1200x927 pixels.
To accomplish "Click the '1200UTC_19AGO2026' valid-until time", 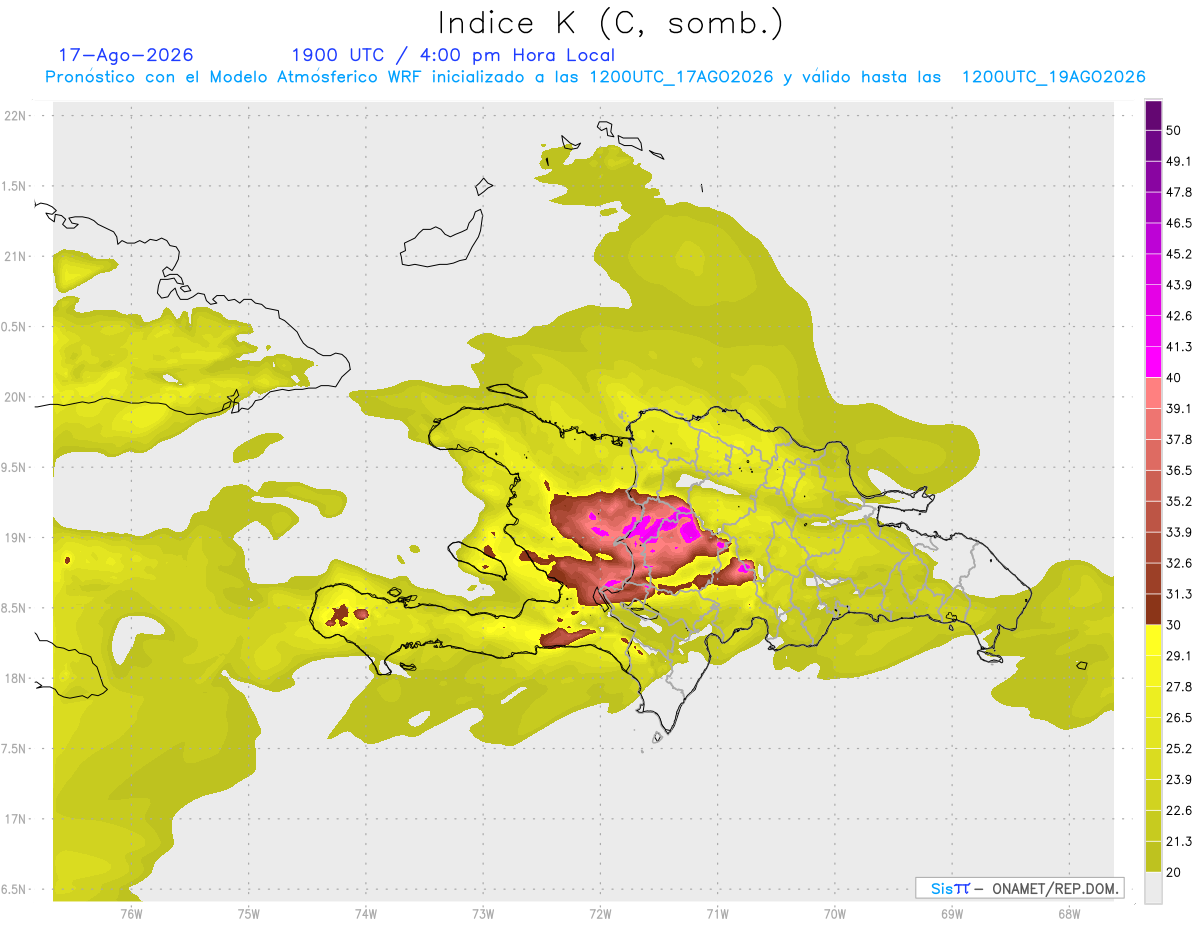I will click(x=1053, y=77).
